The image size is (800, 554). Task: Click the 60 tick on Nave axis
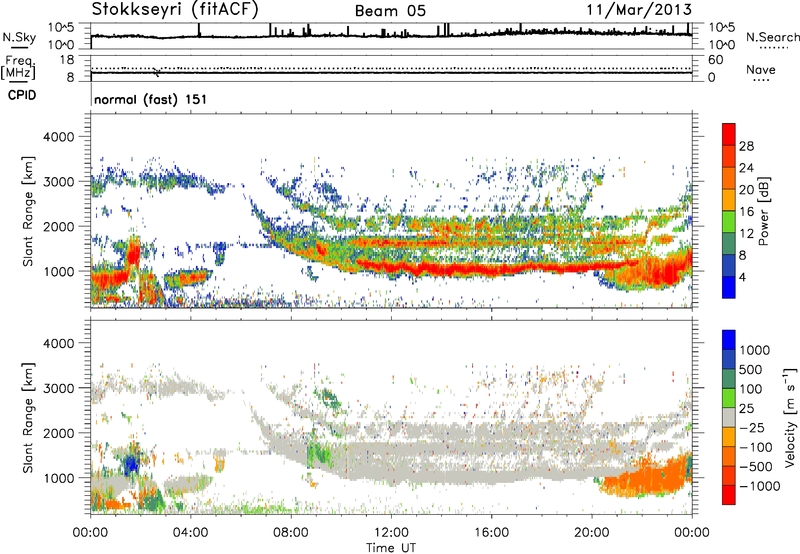[x=715, y=60]
